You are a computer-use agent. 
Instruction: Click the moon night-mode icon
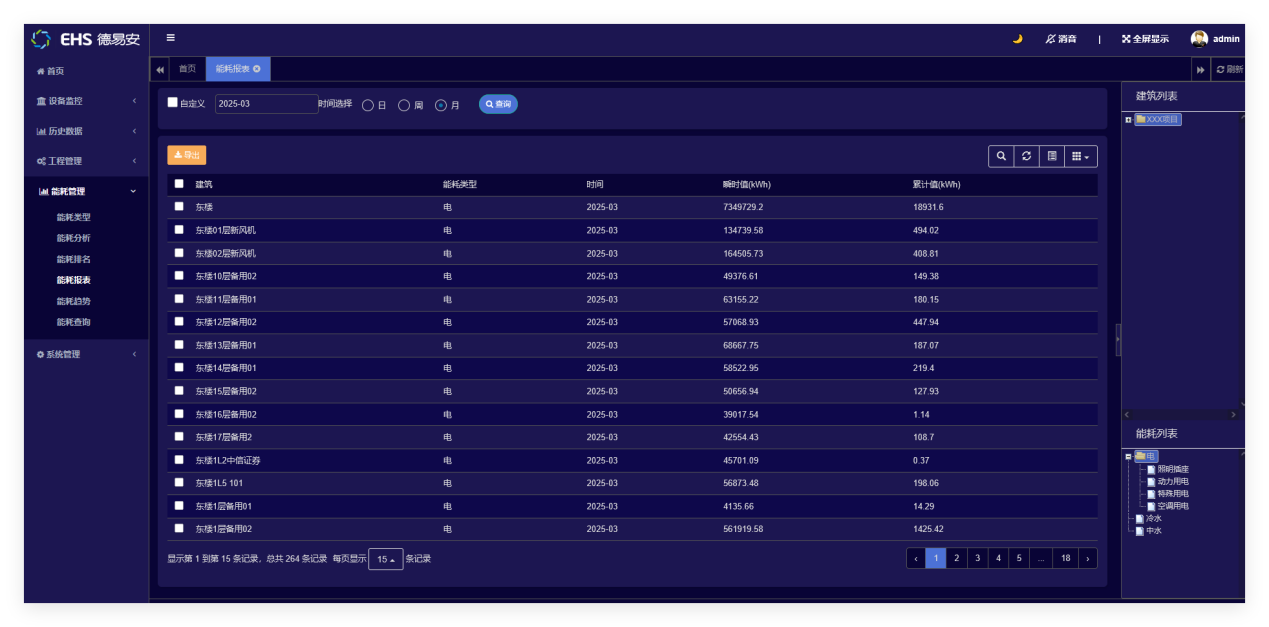1017,39
